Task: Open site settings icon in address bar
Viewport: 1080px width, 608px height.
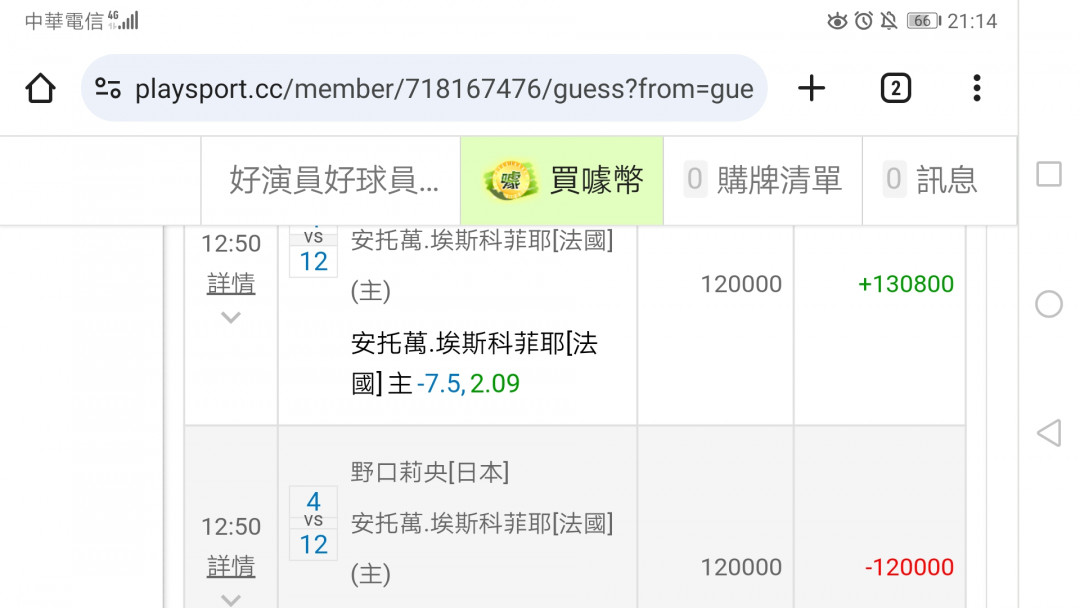Action: point(108,88)
